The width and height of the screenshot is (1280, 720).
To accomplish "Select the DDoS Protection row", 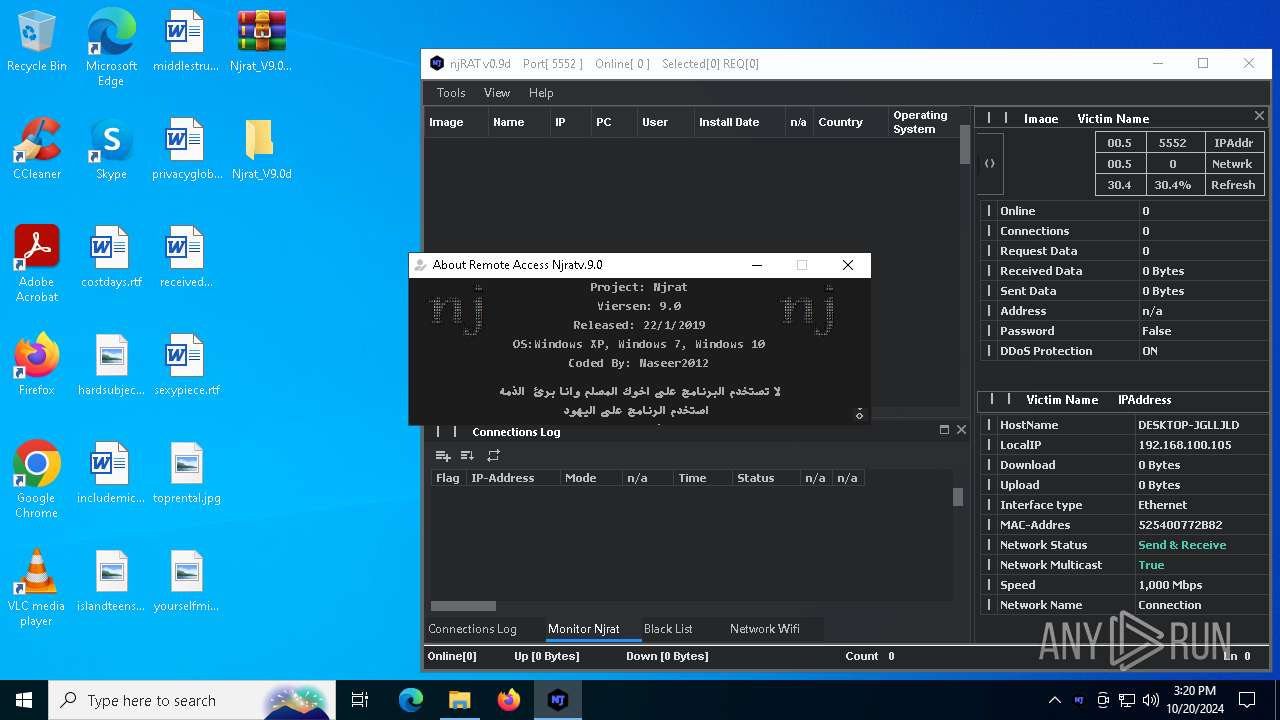I will pyautogui.click(x=1124, y=351).
